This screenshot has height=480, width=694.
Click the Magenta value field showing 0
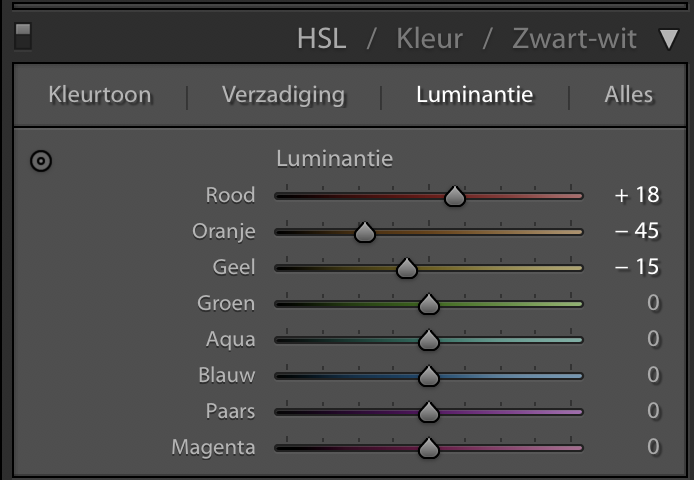[x=653, y=447]
